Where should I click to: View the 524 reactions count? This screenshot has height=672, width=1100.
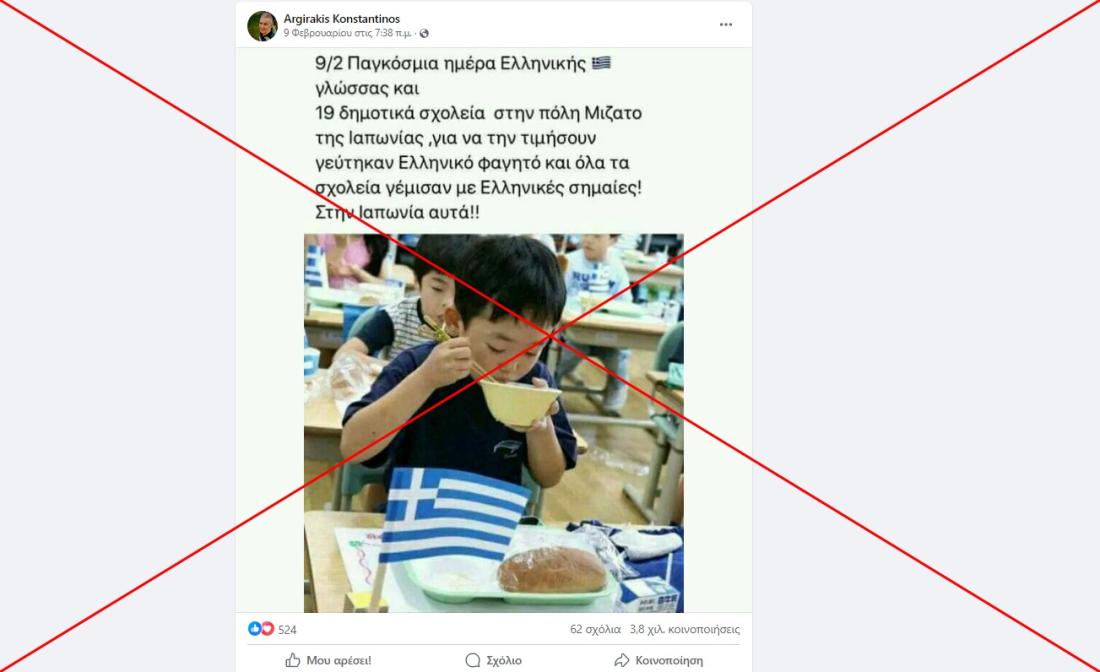click(287, 630)
